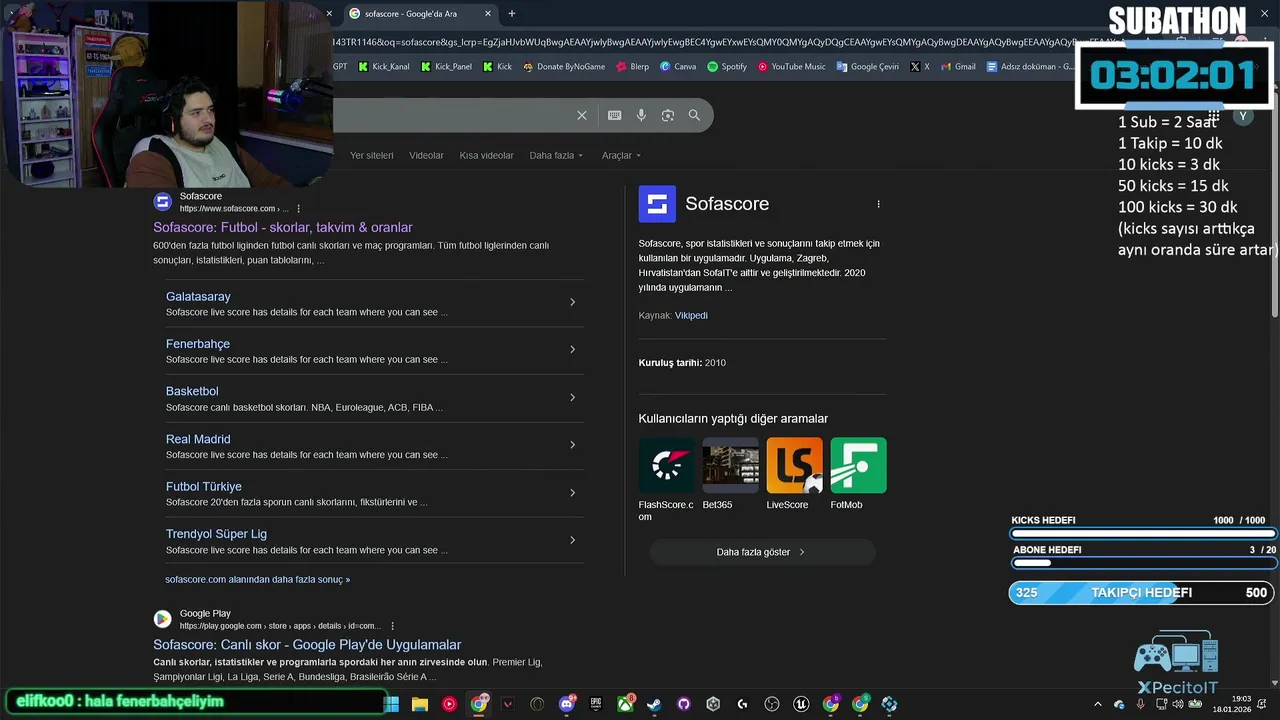Open Unreal Engine from taskbar
The height and width of the screenshot is (720, 1280).
801,704
